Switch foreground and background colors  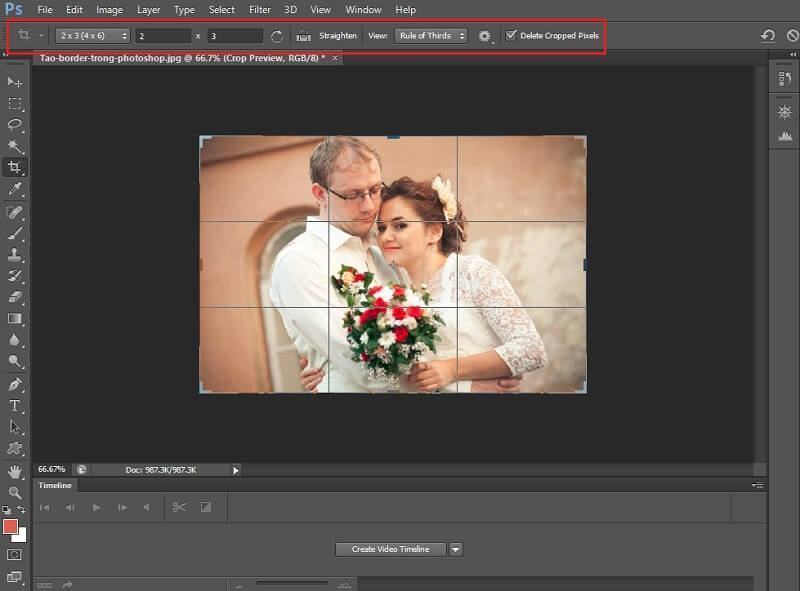pyautogui.click(x=23, y=508)
